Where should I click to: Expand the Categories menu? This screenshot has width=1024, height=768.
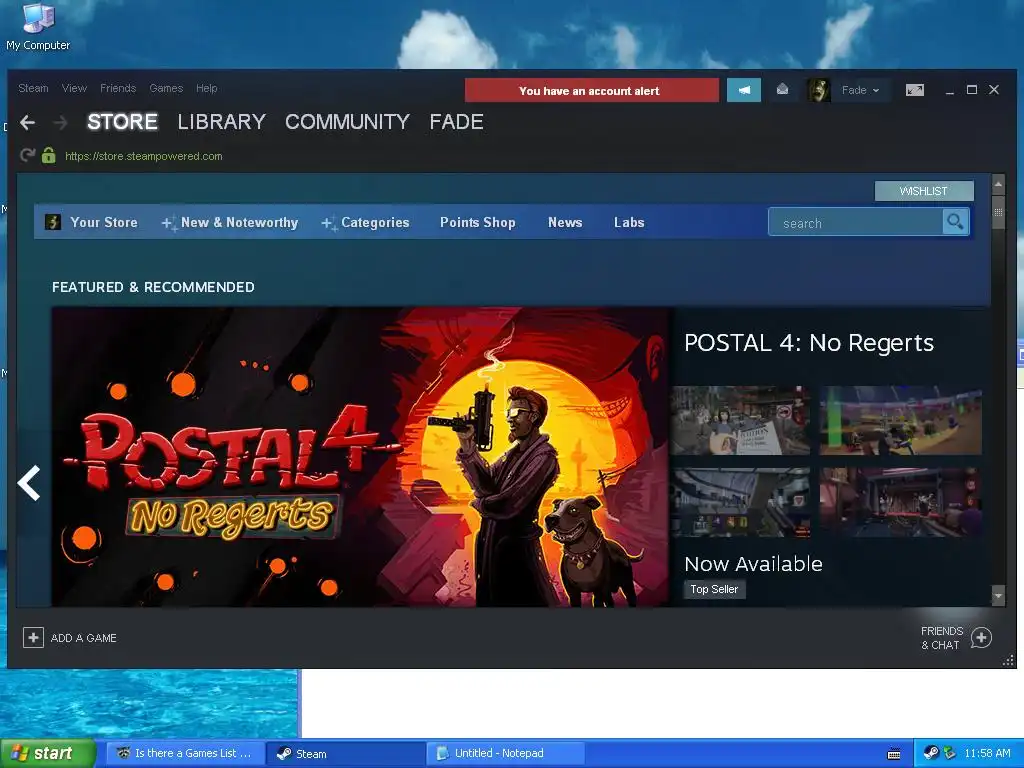pyautogui.click(x=366, y=223)
